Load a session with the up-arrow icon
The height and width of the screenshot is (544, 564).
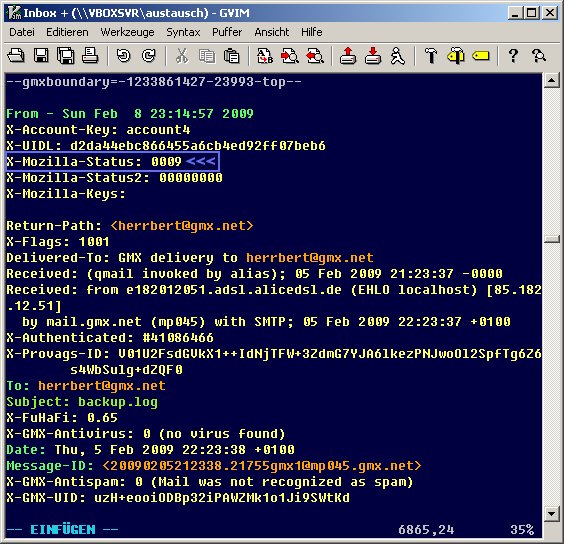(x=348, y=56)
